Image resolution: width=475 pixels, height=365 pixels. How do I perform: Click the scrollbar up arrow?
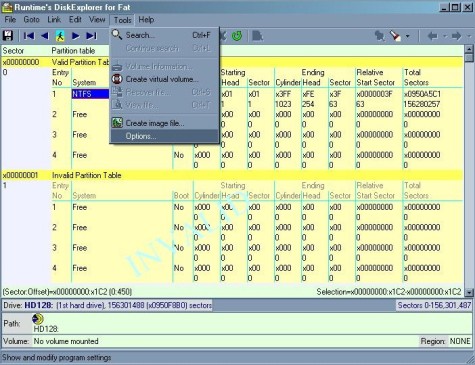tap(469, 50)
